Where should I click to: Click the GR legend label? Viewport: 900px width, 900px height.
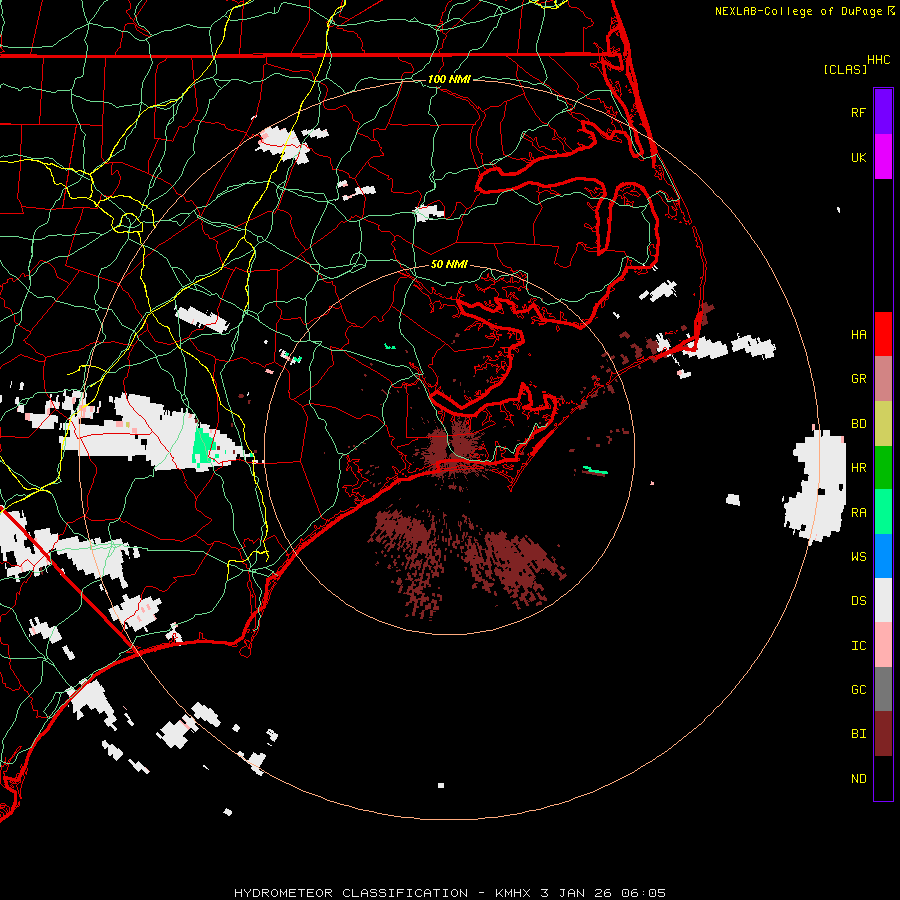pyautogui.click(x=858, y=379)
